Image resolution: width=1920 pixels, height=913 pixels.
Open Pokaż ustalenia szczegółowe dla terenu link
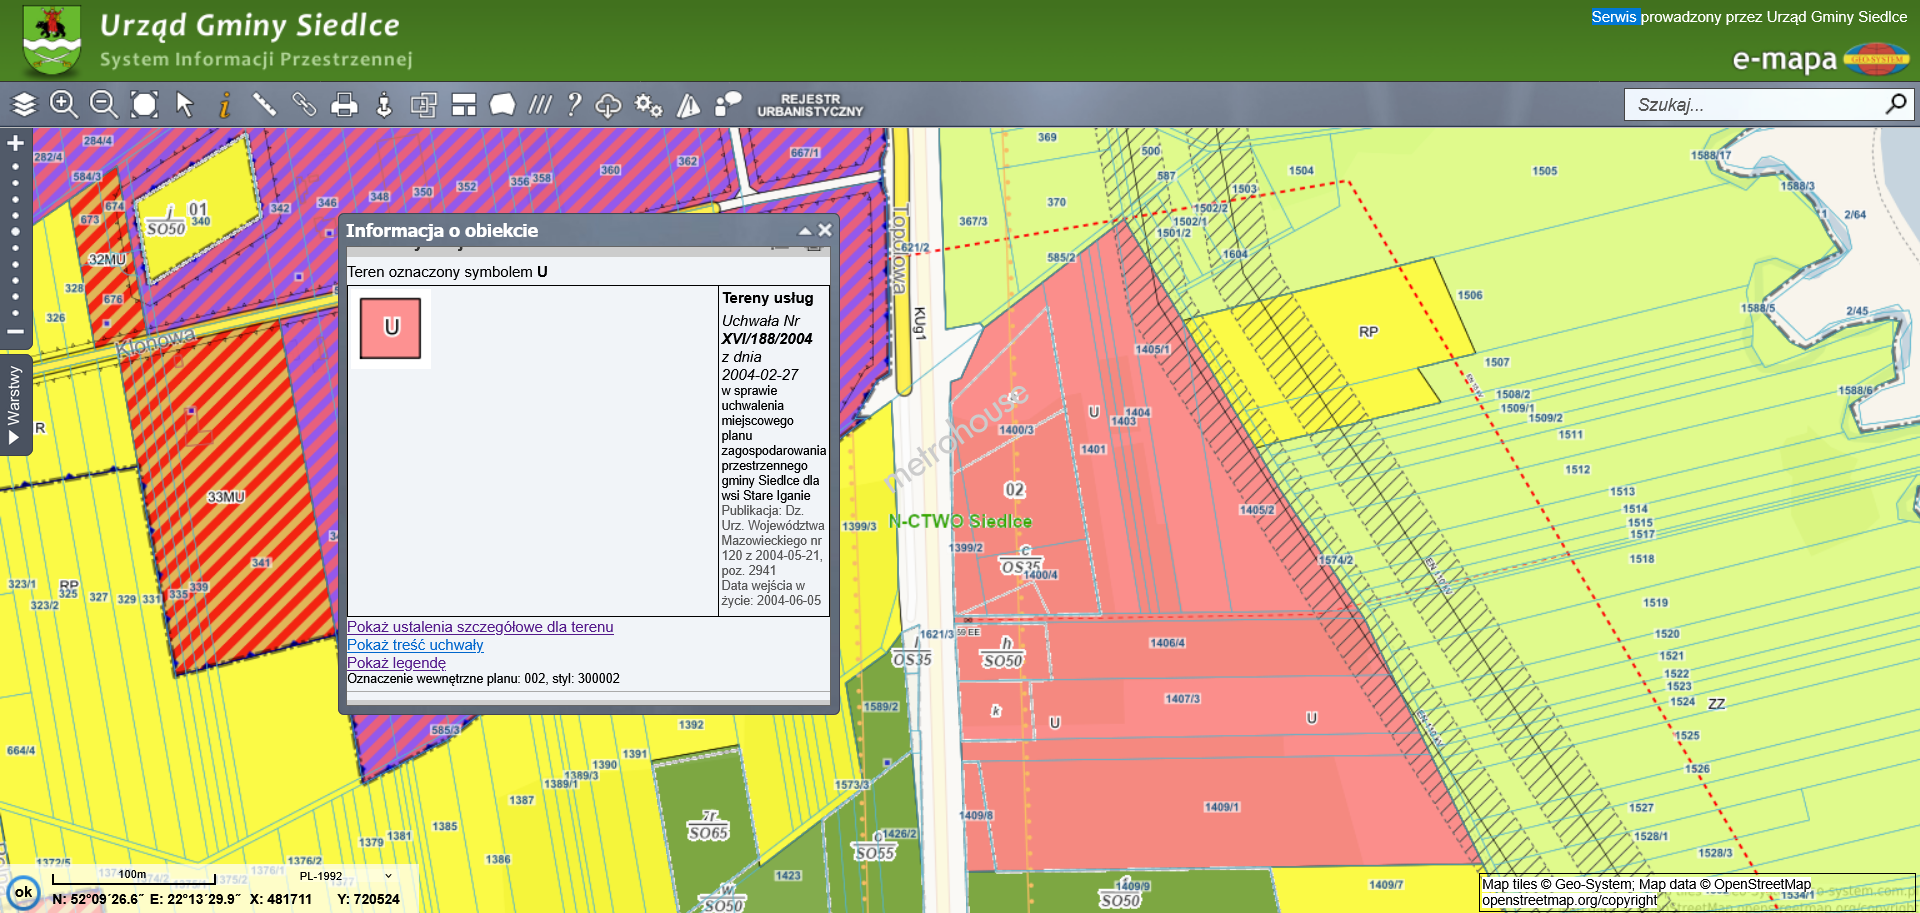(x=480, y=627)
